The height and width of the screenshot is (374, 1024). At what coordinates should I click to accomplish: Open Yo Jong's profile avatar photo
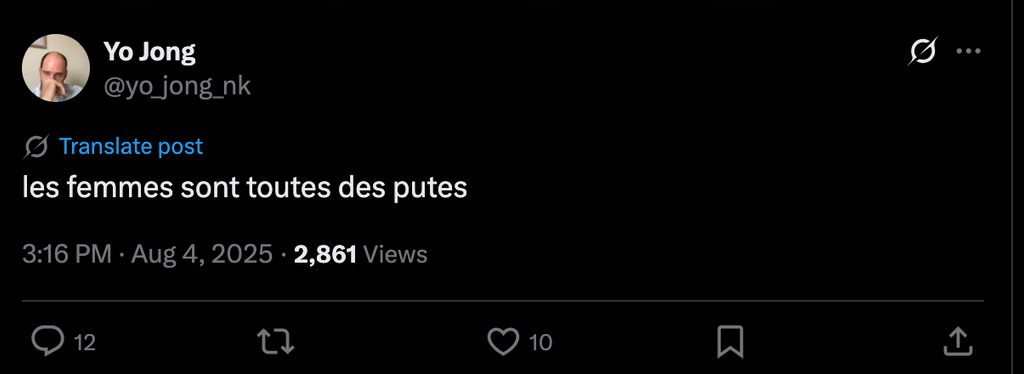(56, 68)
